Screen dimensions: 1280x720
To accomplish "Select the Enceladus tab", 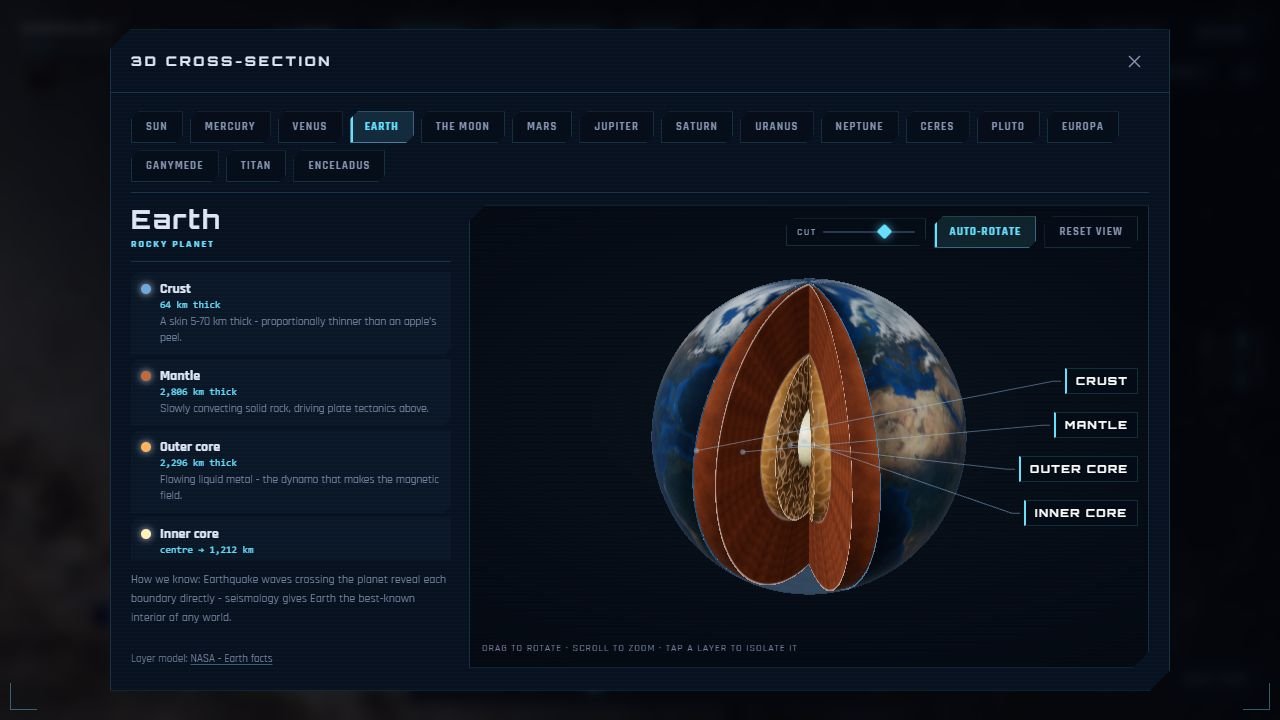I will coord(339,165).
